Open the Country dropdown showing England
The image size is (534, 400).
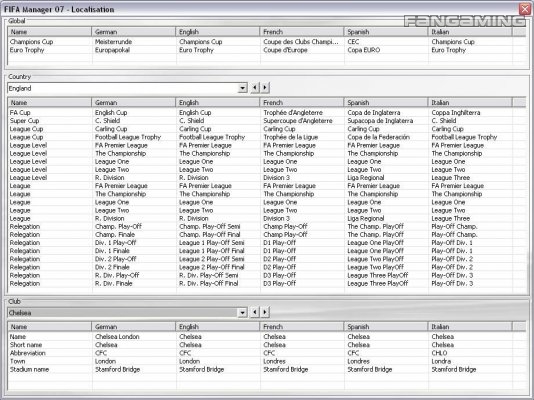(242, 88)
